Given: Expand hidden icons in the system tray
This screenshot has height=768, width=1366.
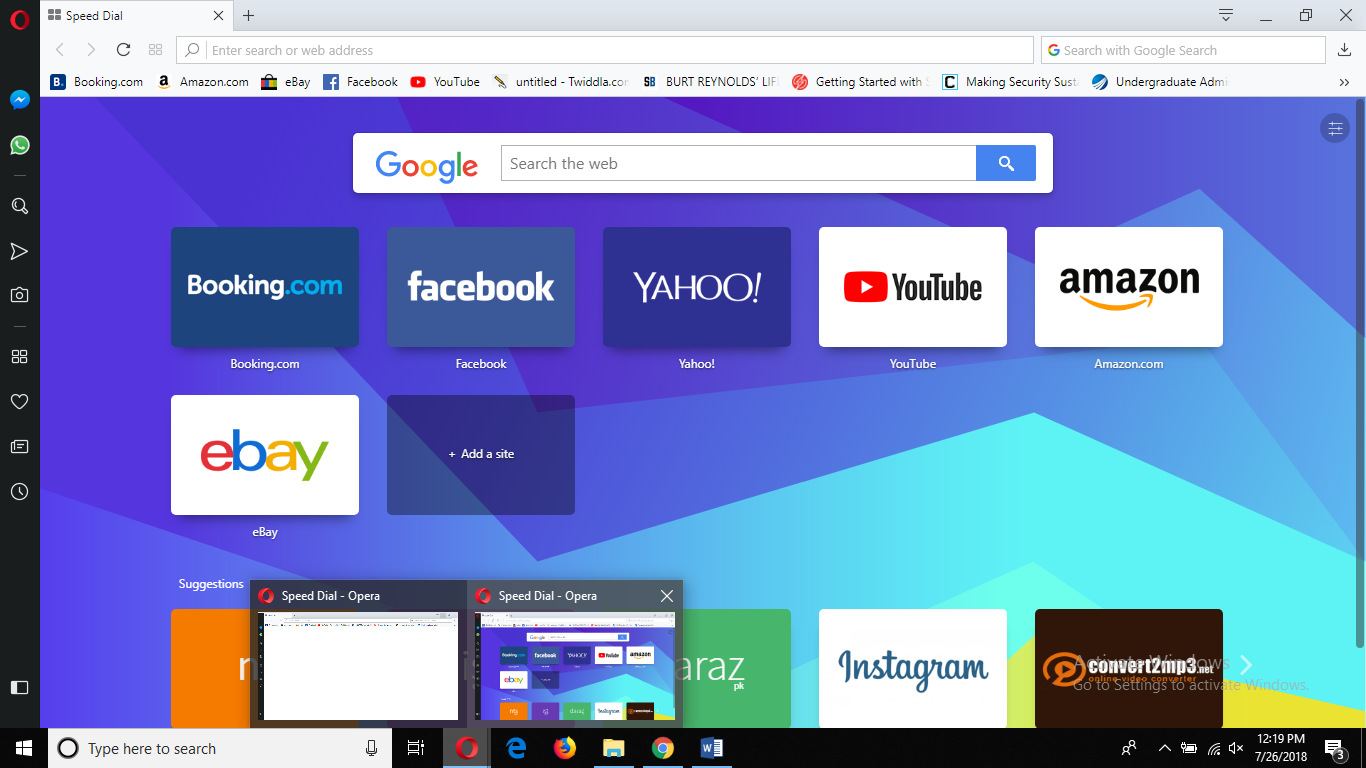Looking at the screenshot, I should point(1163,747).
